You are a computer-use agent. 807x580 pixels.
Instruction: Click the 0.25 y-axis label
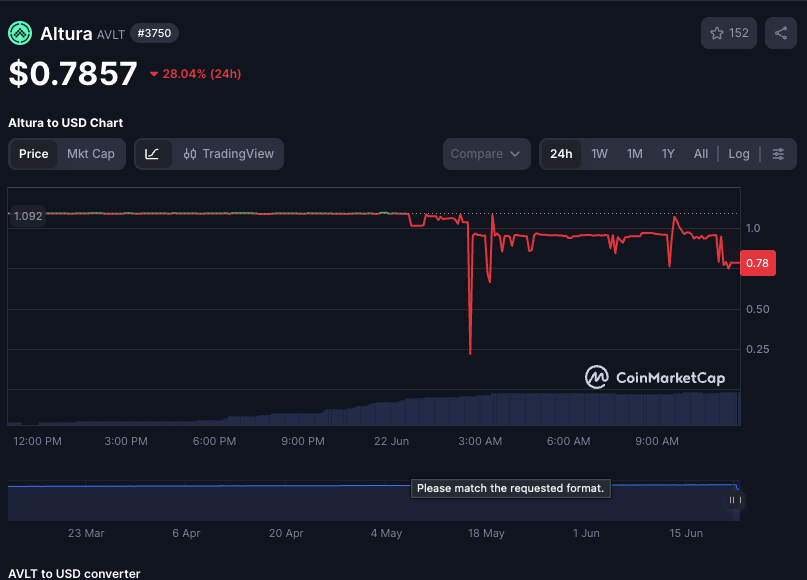pyautogui.click(x=758, y=349)
